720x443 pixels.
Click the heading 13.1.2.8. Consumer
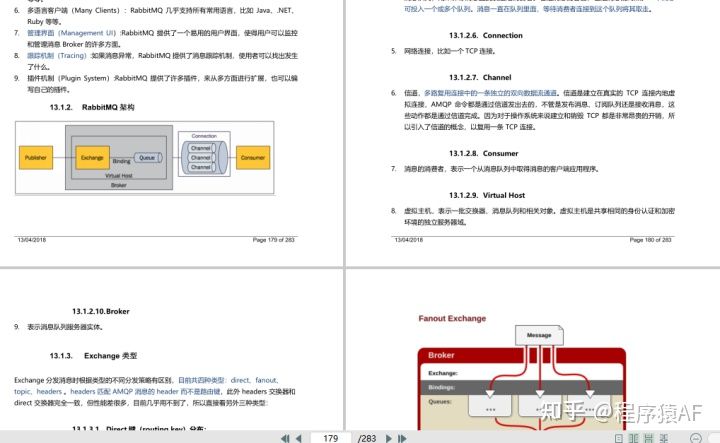[484, 153]
